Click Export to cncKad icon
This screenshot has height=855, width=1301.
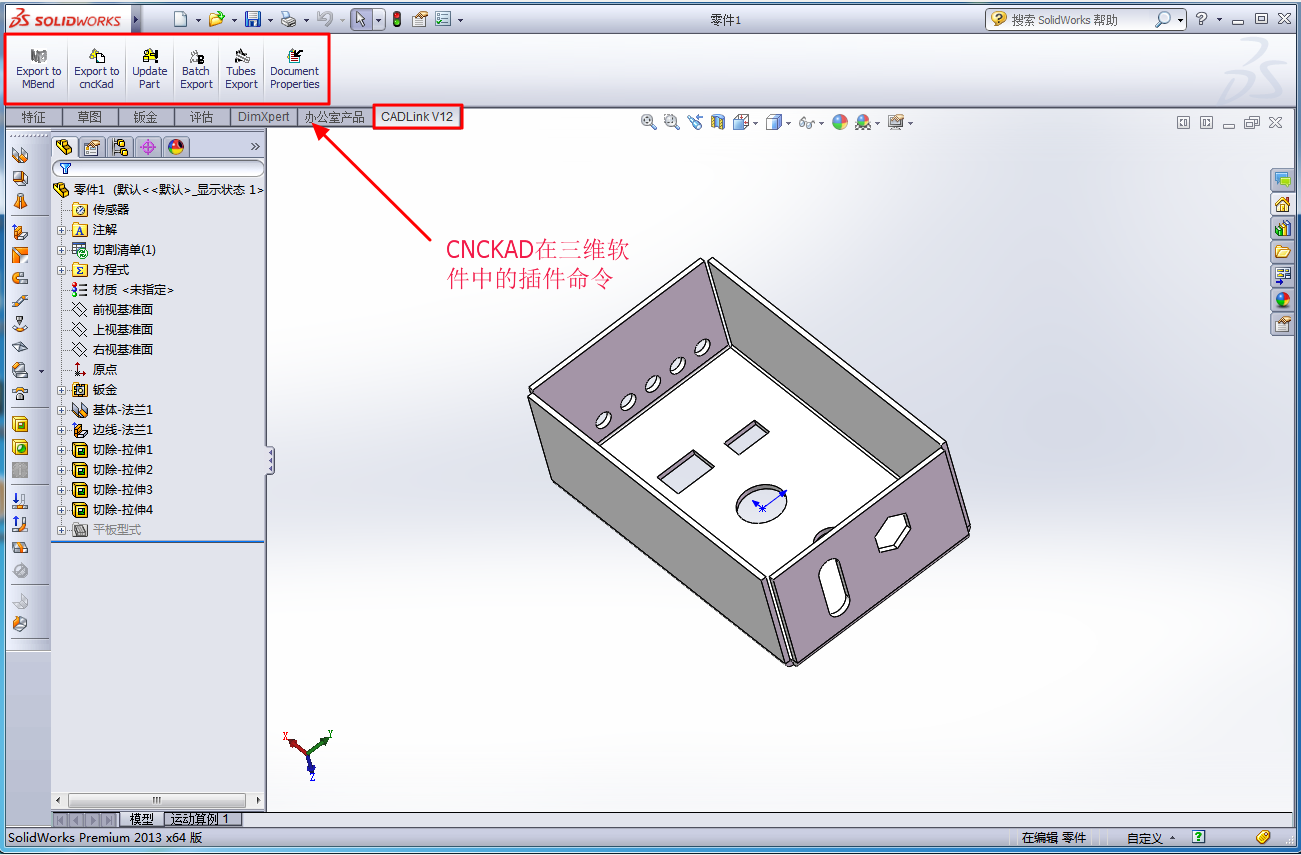(97, 69)
